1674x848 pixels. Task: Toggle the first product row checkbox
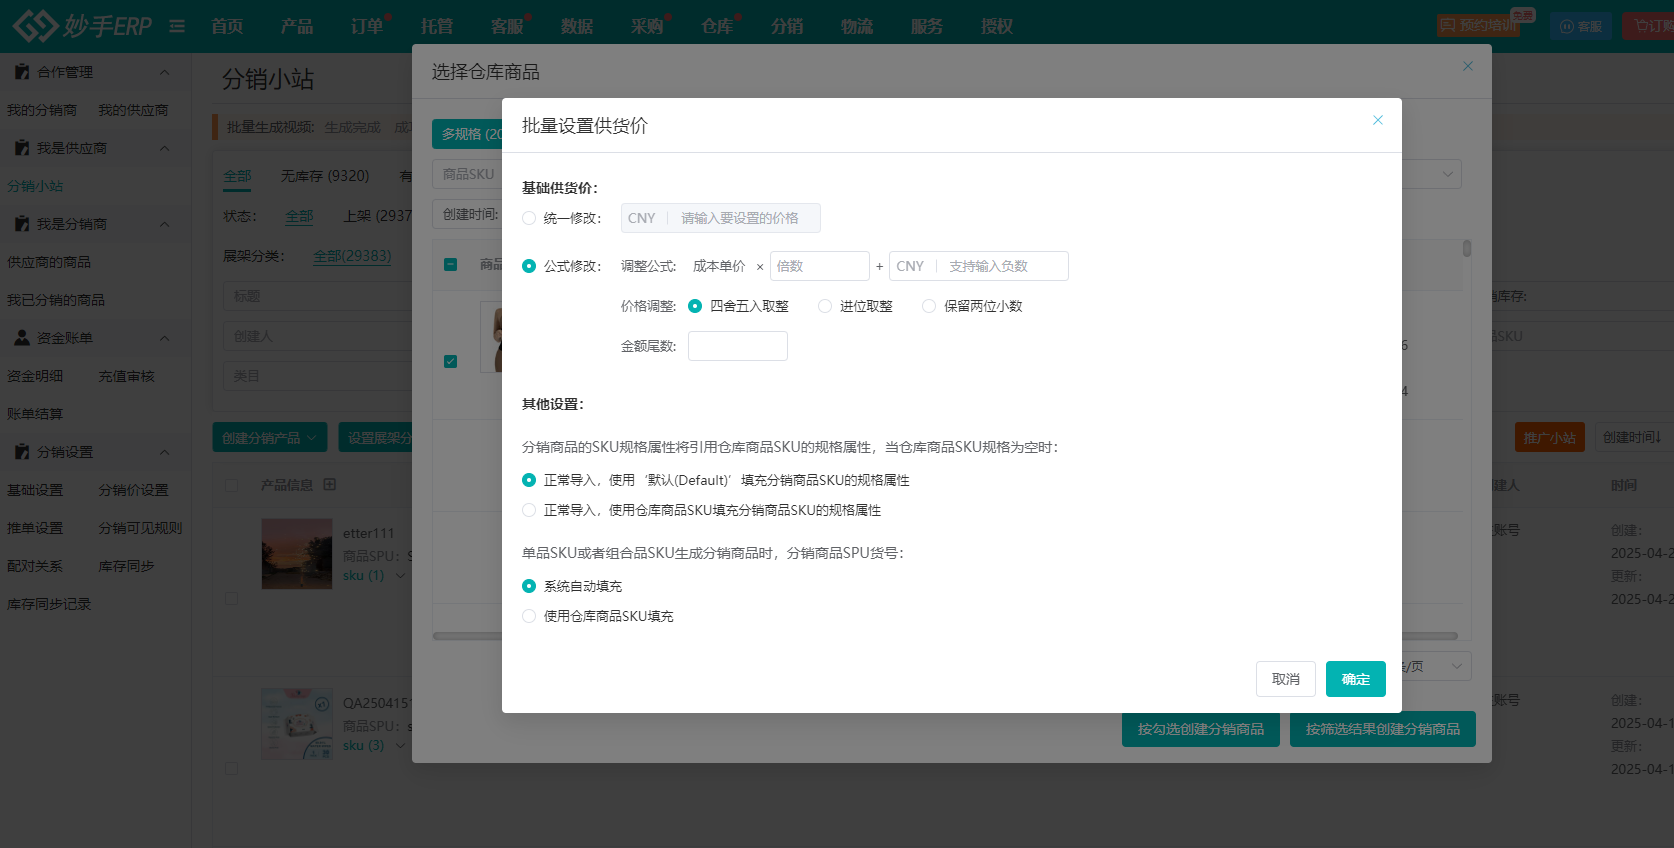451,361
